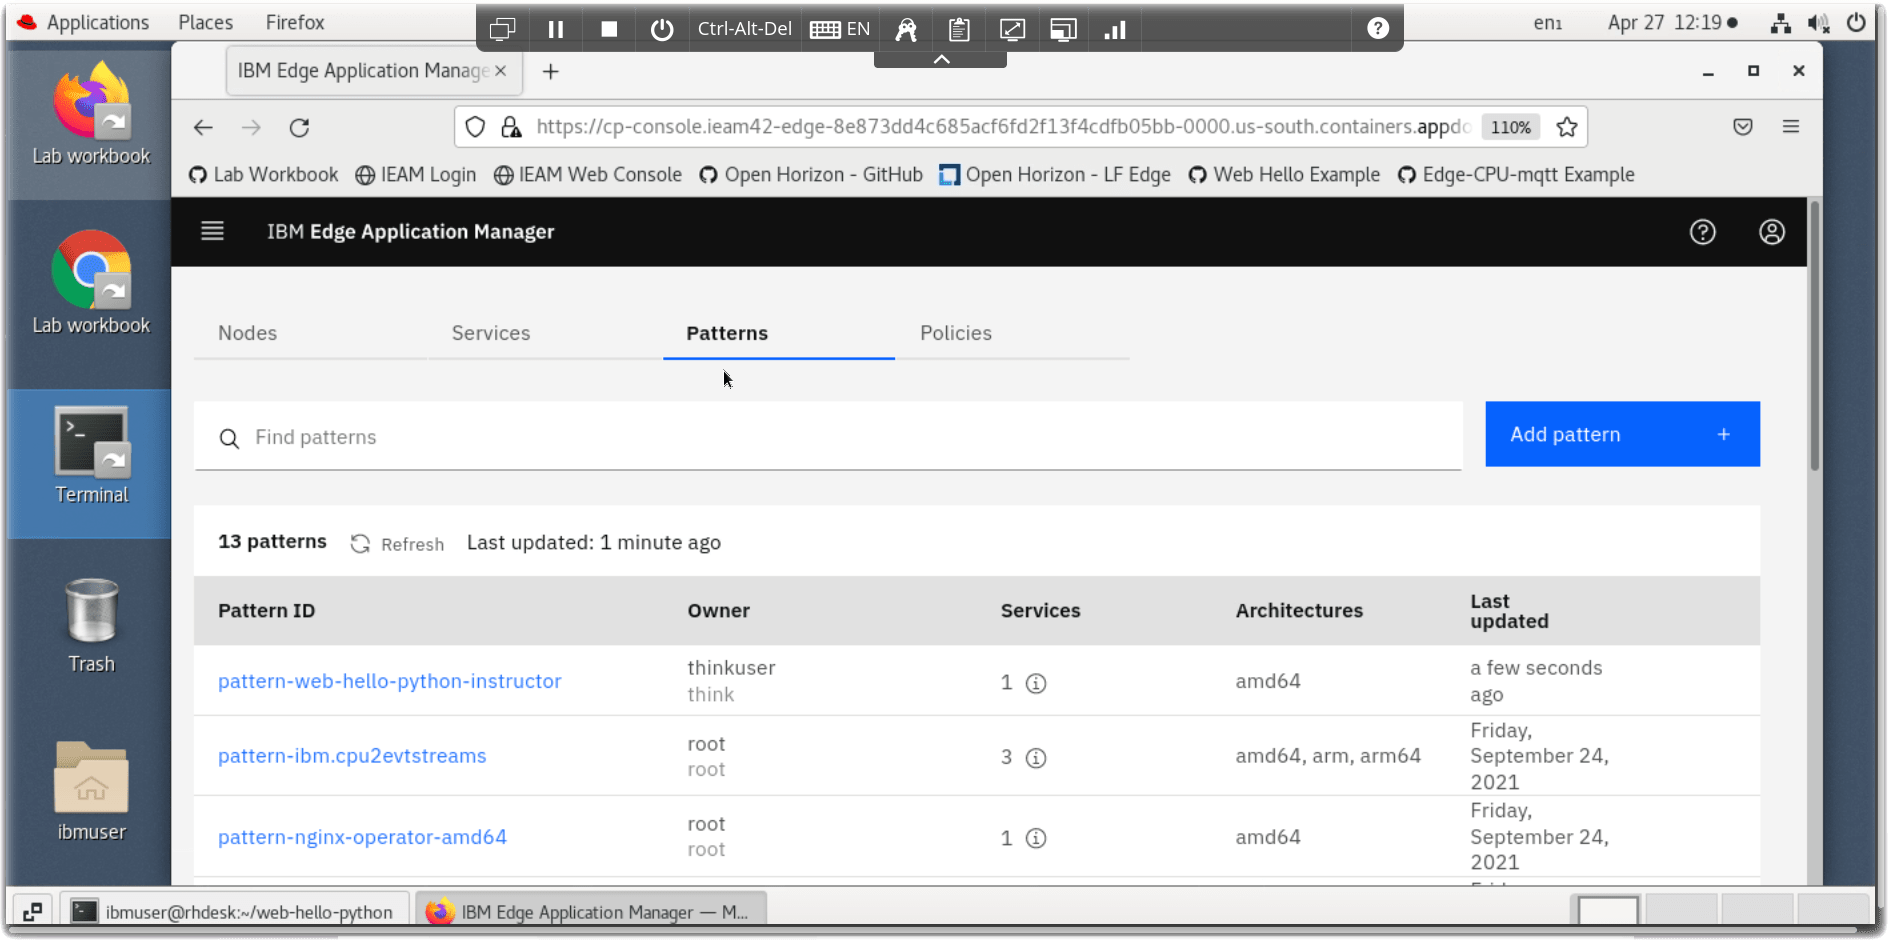The height and width of the screenshot is (940, 1888).
Task: Click into the Find patterns search field
Action: (x=828, y=436)
